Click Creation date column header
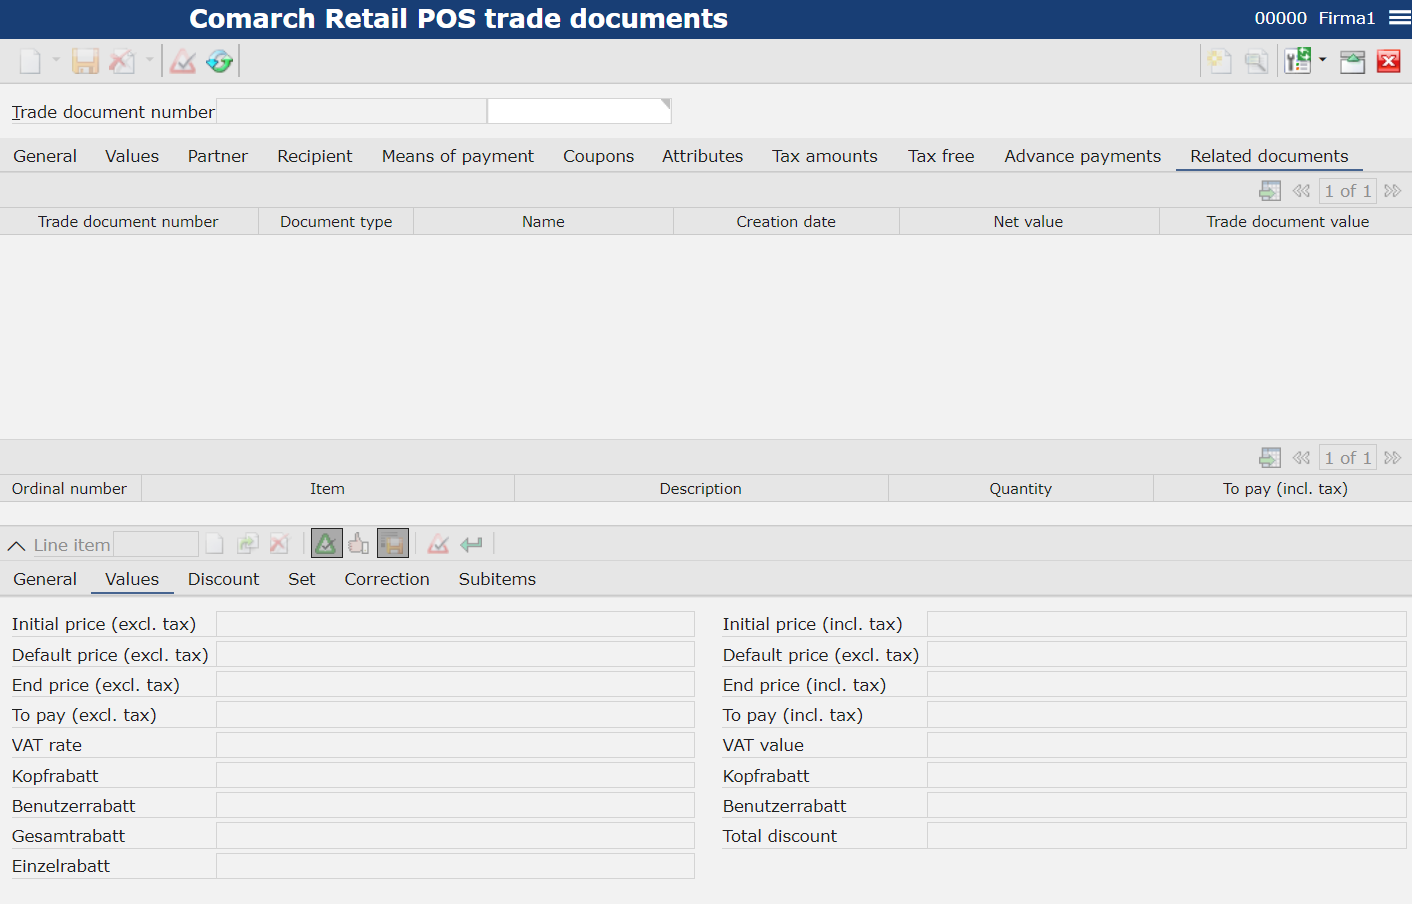Screen dimensions: 1412x904 (x=786, y=222)
